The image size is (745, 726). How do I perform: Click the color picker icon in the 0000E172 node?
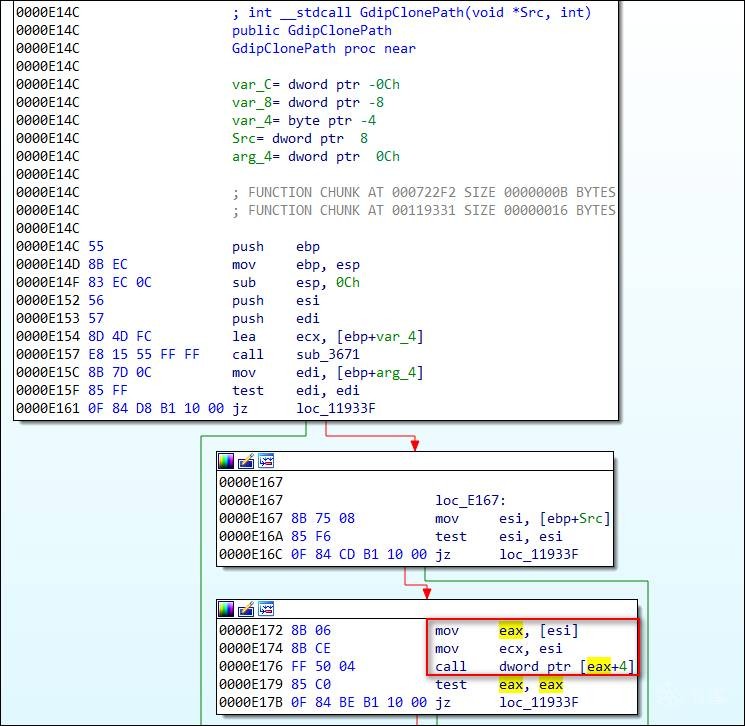(226, 609)
